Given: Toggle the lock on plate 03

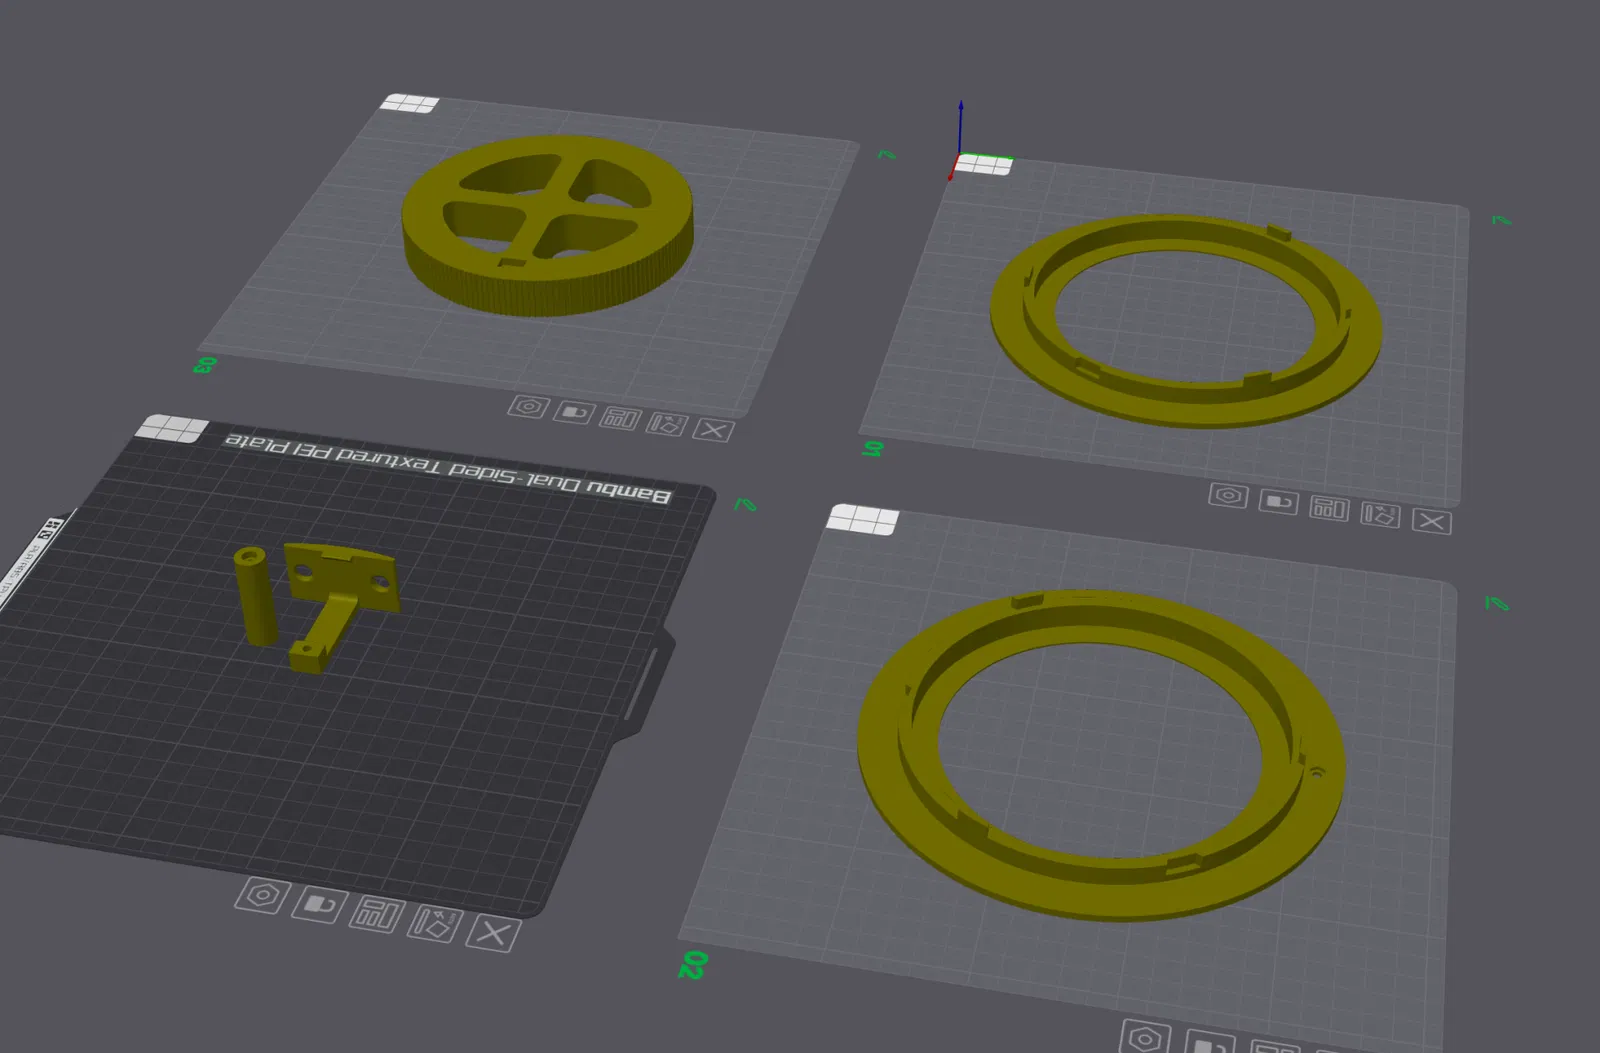Looking at the screenshot, I should click(574, 412).
